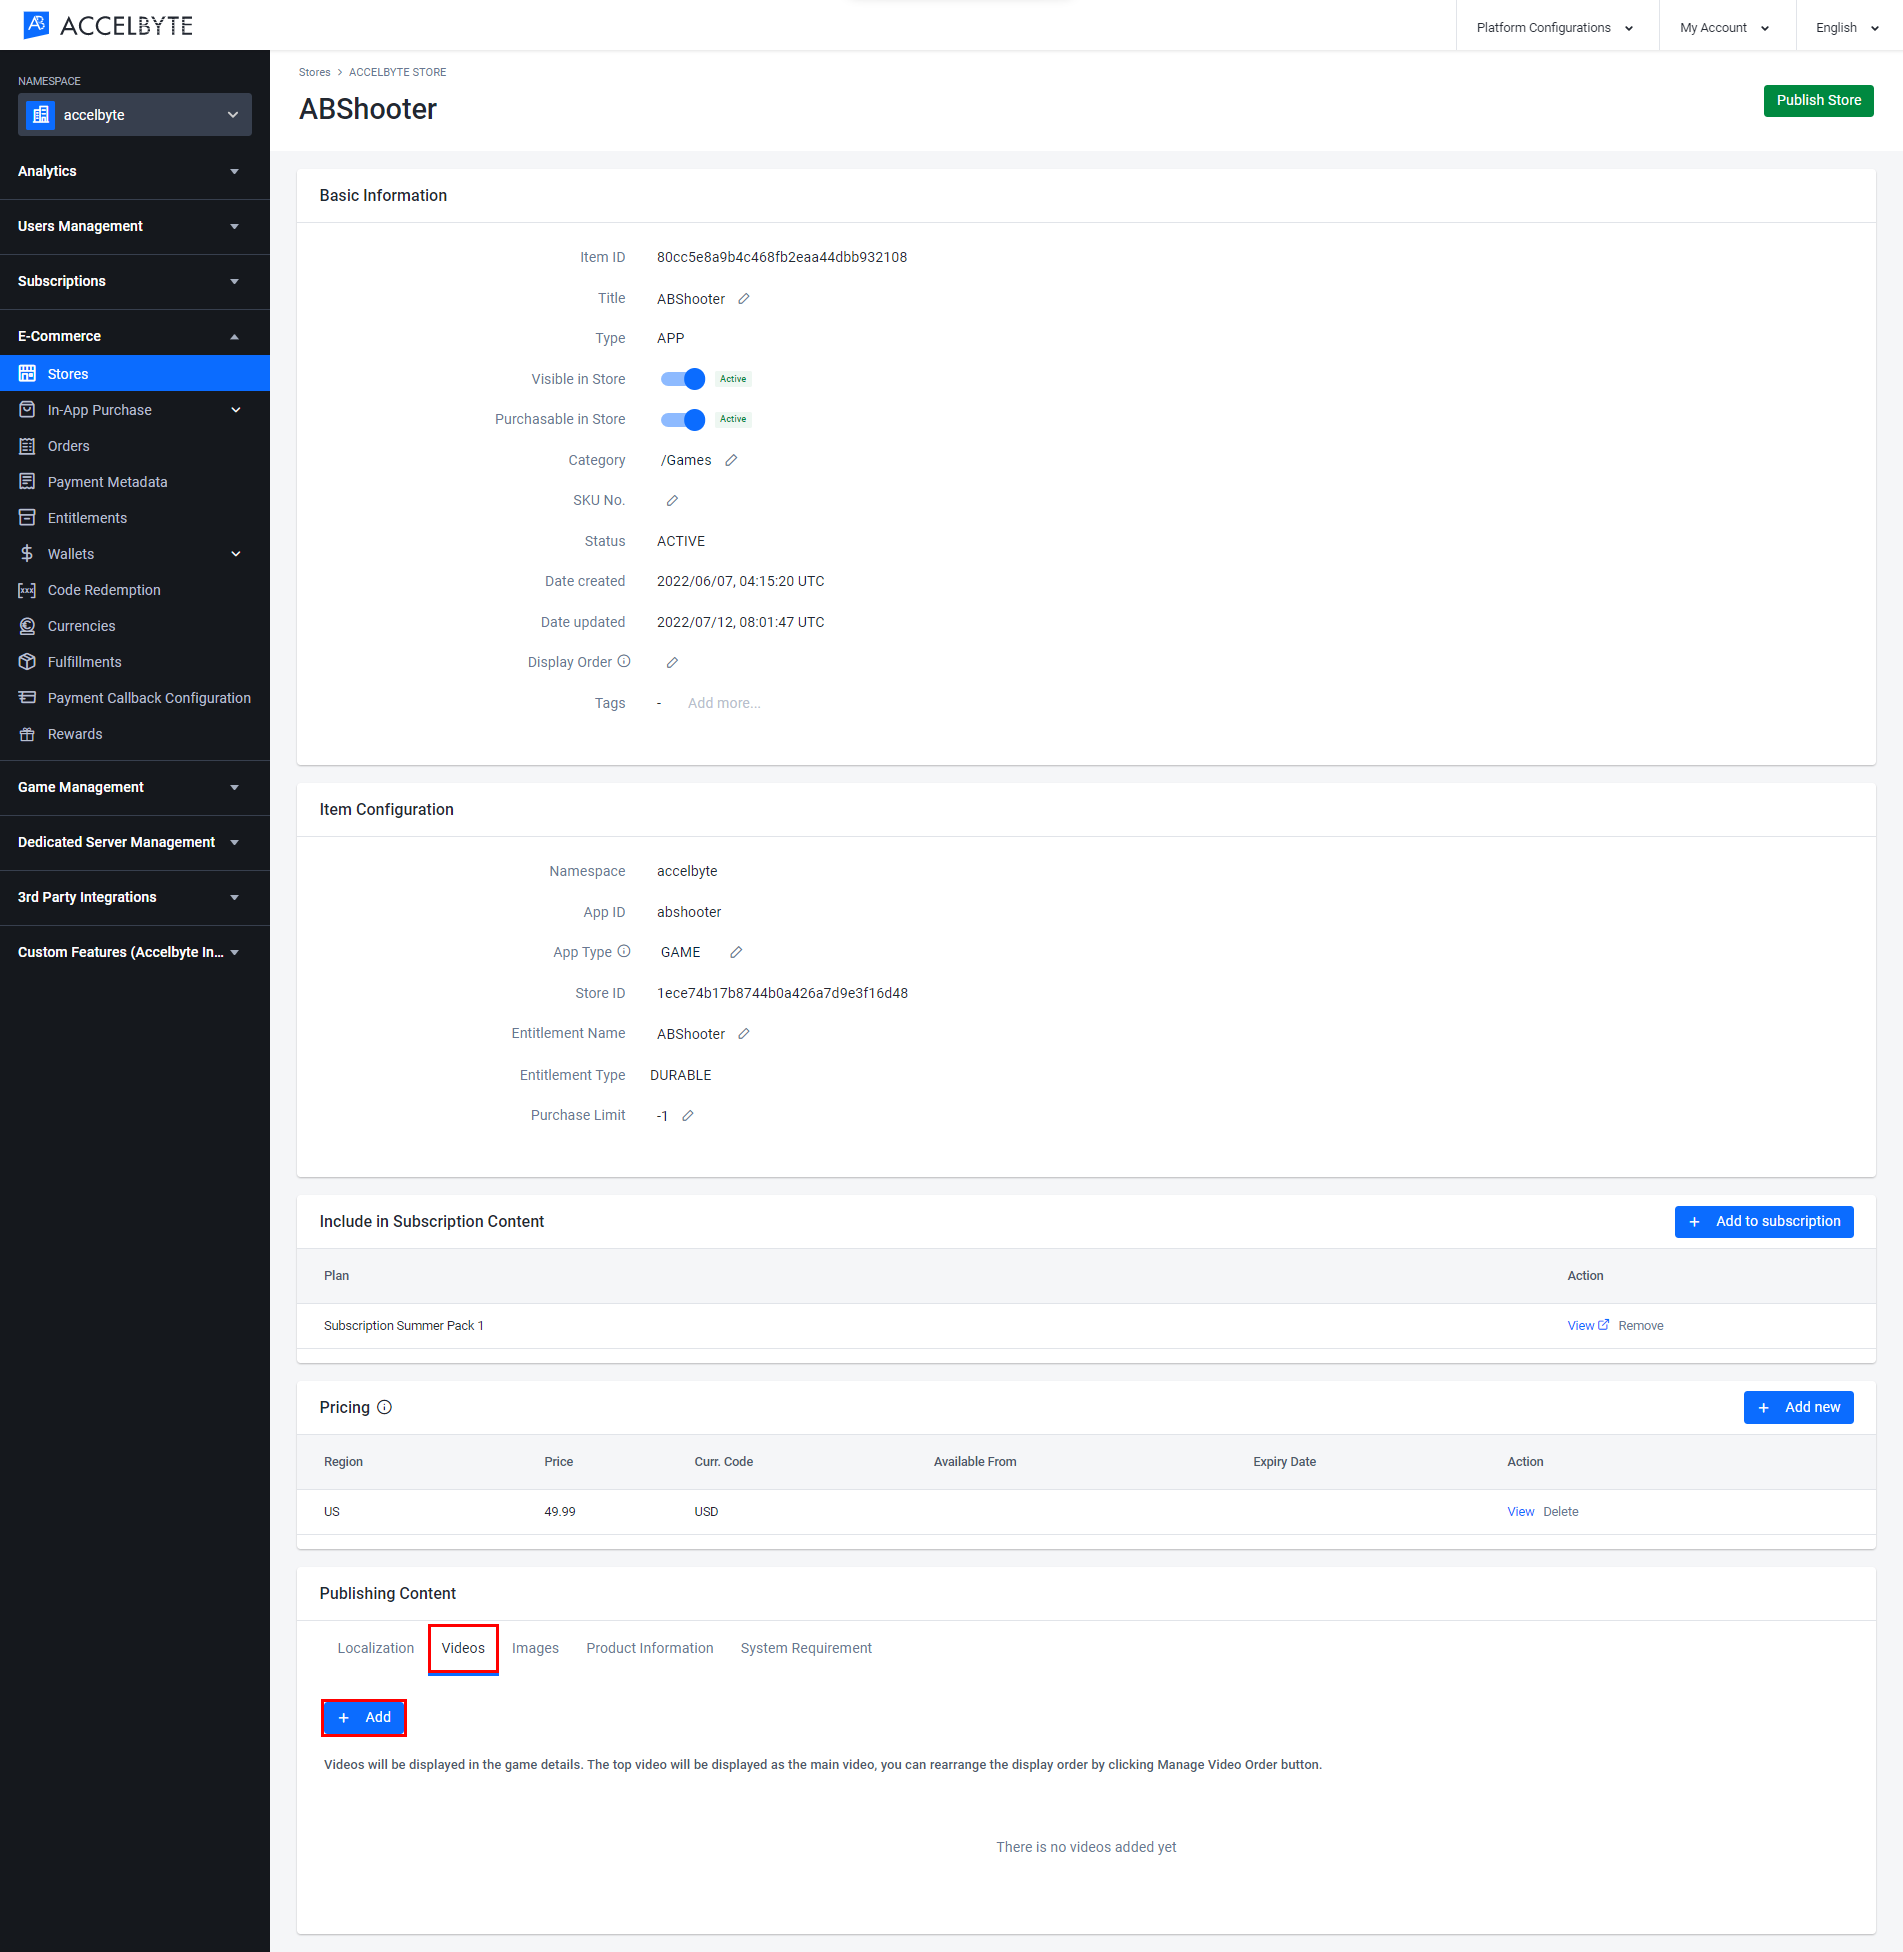
Task: Delete the US pricing row
Action: click(1560, 1512)
